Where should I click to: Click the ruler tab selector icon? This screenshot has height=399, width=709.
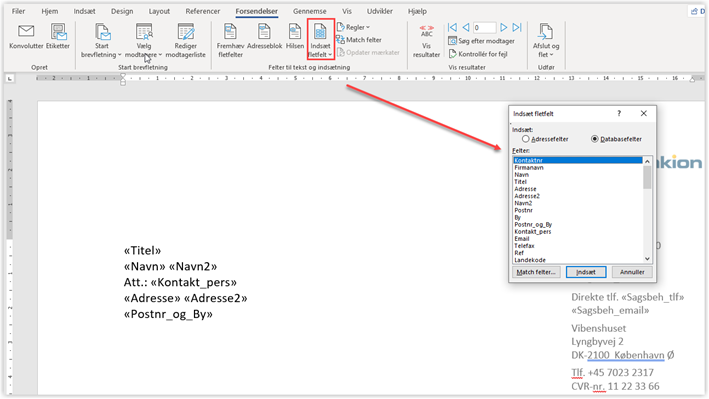9,79
